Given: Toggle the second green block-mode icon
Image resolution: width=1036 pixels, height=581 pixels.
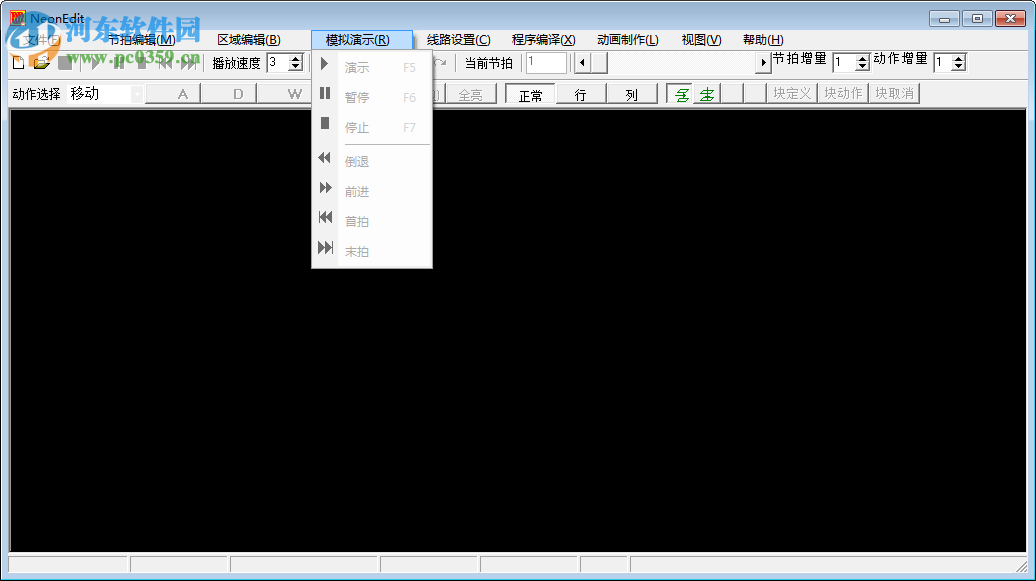Looking at the screenshot, I should click(707, 93).
